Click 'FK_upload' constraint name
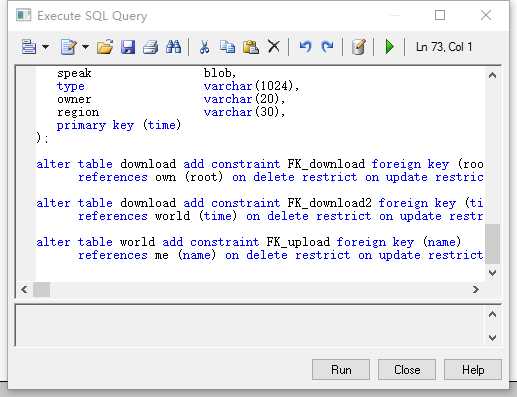Screen dimensions: 517x397 coord(298,242)
